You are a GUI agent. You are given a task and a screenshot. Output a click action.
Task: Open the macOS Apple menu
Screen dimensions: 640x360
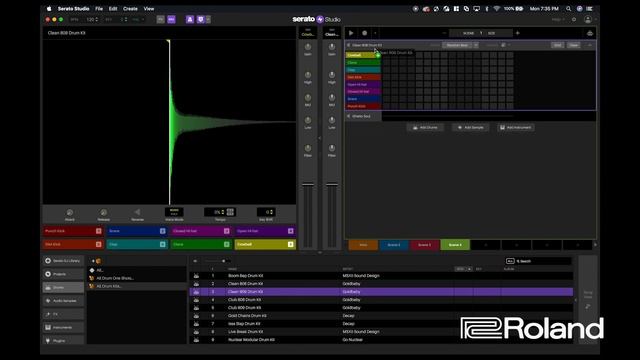[49, 9]
